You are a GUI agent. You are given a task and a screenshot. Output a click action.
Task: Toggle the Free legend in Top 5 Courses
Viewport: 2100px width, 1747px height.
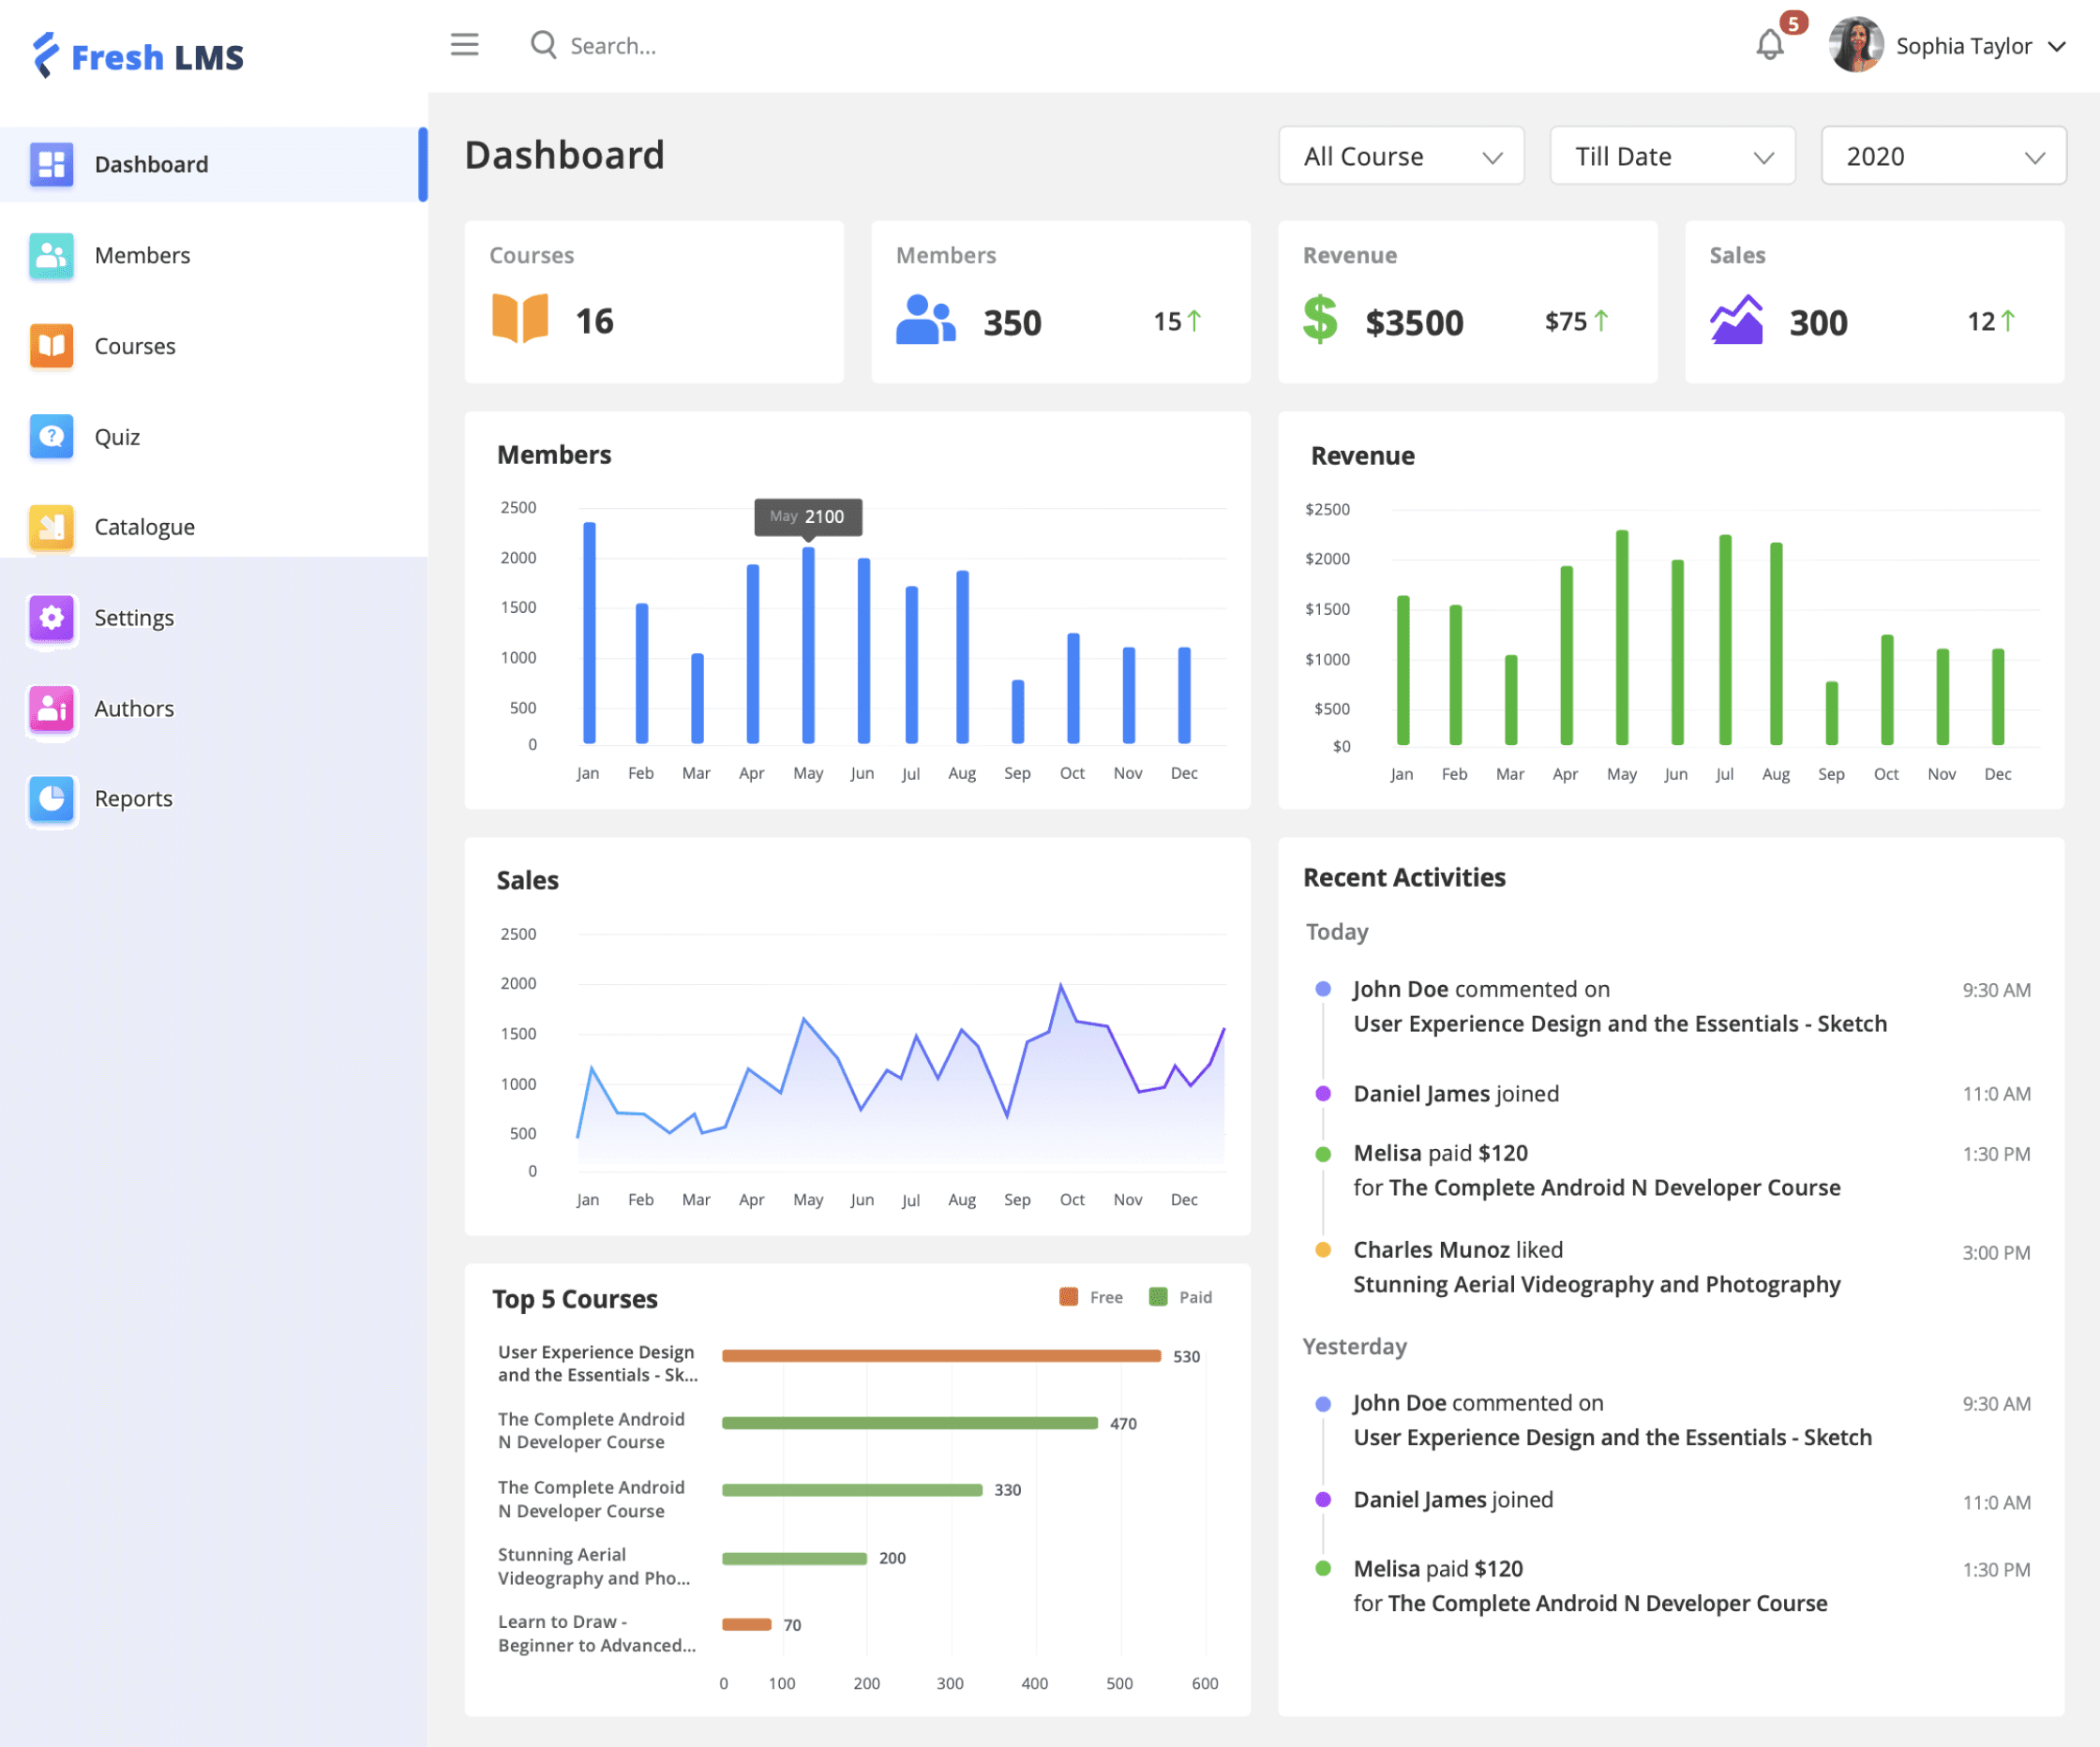coord(1091,1297)
